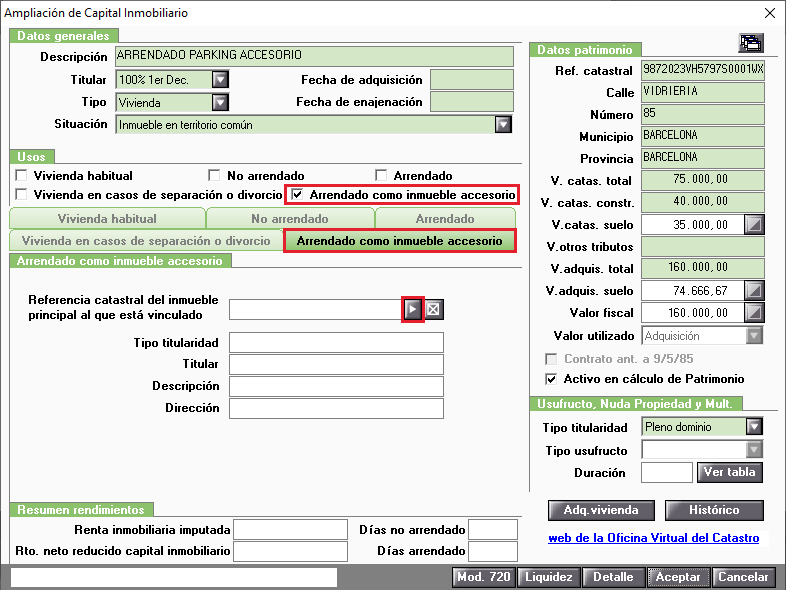Image resolution: width=786 pixels, height=590 pixels.
Task: Click the Ver tabla button
Action: (x=729, y=472)
